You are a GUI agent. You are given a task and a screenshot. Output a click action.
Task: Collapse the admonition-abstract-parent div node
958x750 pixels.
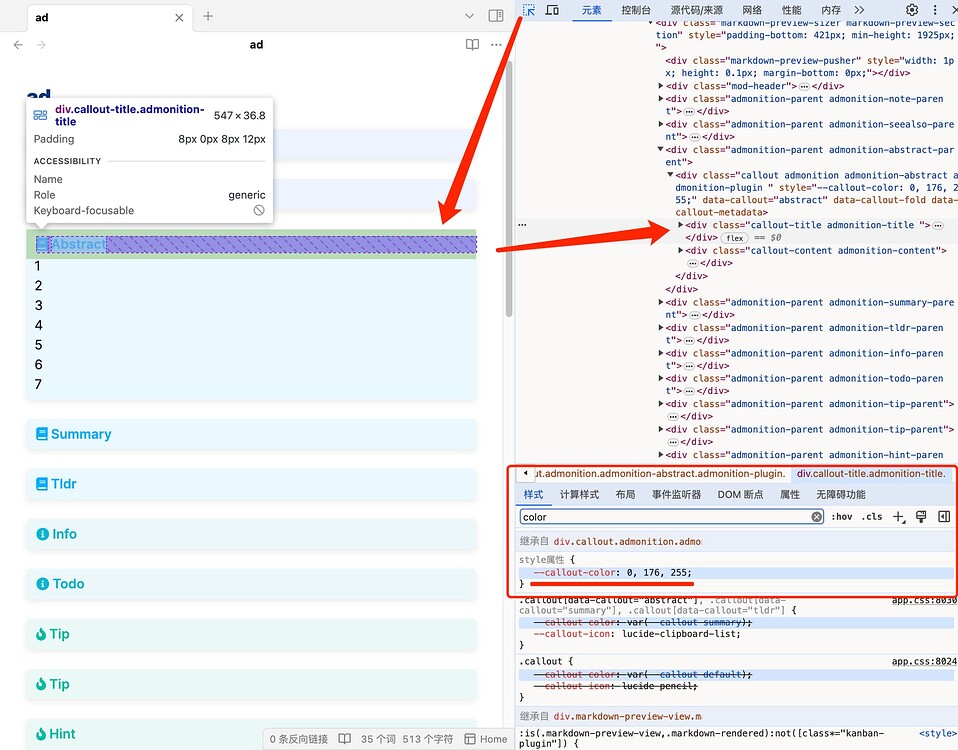click(661, 150)
